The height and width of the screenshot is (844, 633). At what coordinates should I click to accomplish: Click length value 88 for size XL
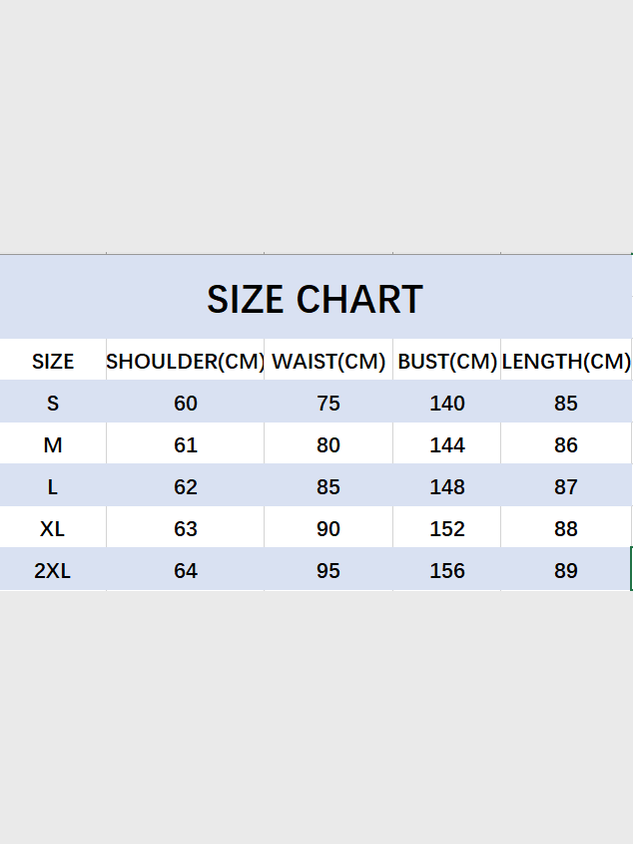coord(566,529)
